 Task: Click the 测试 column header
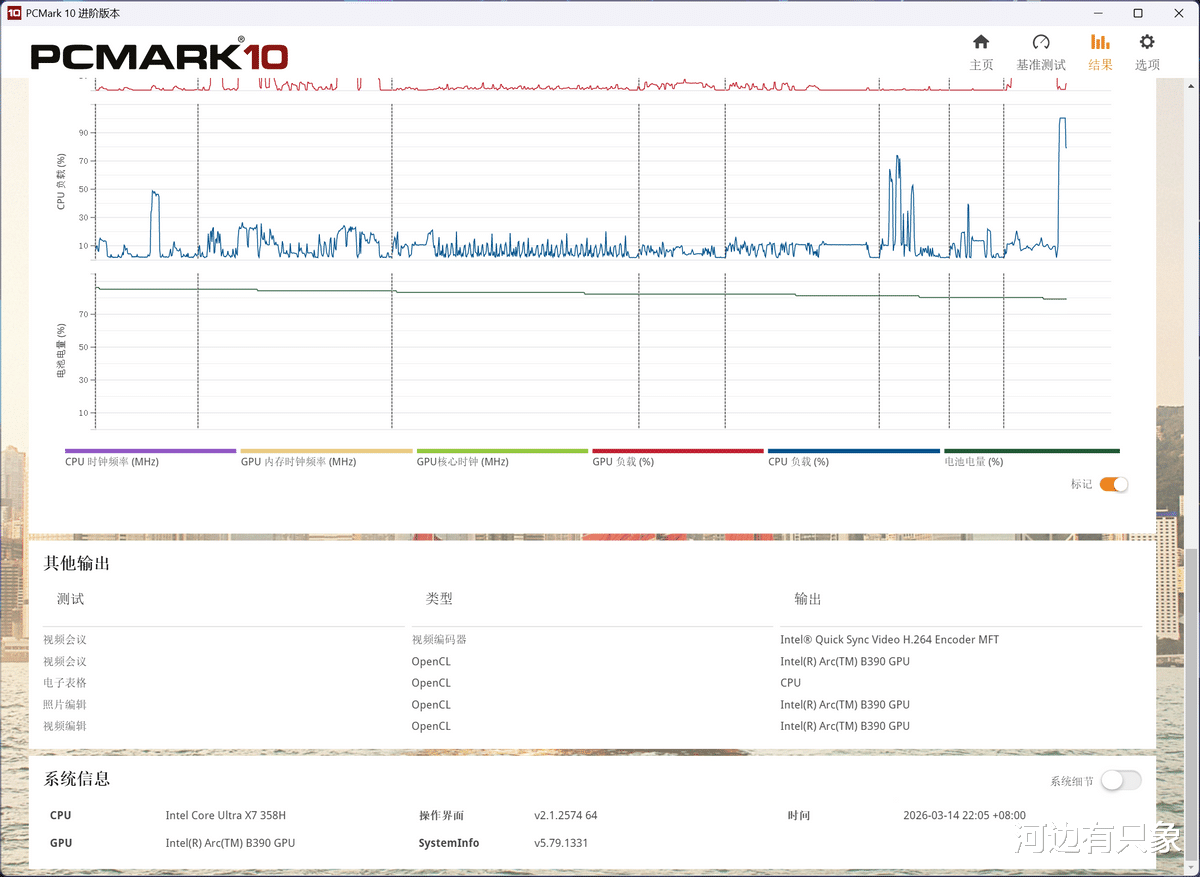point(70,599)
